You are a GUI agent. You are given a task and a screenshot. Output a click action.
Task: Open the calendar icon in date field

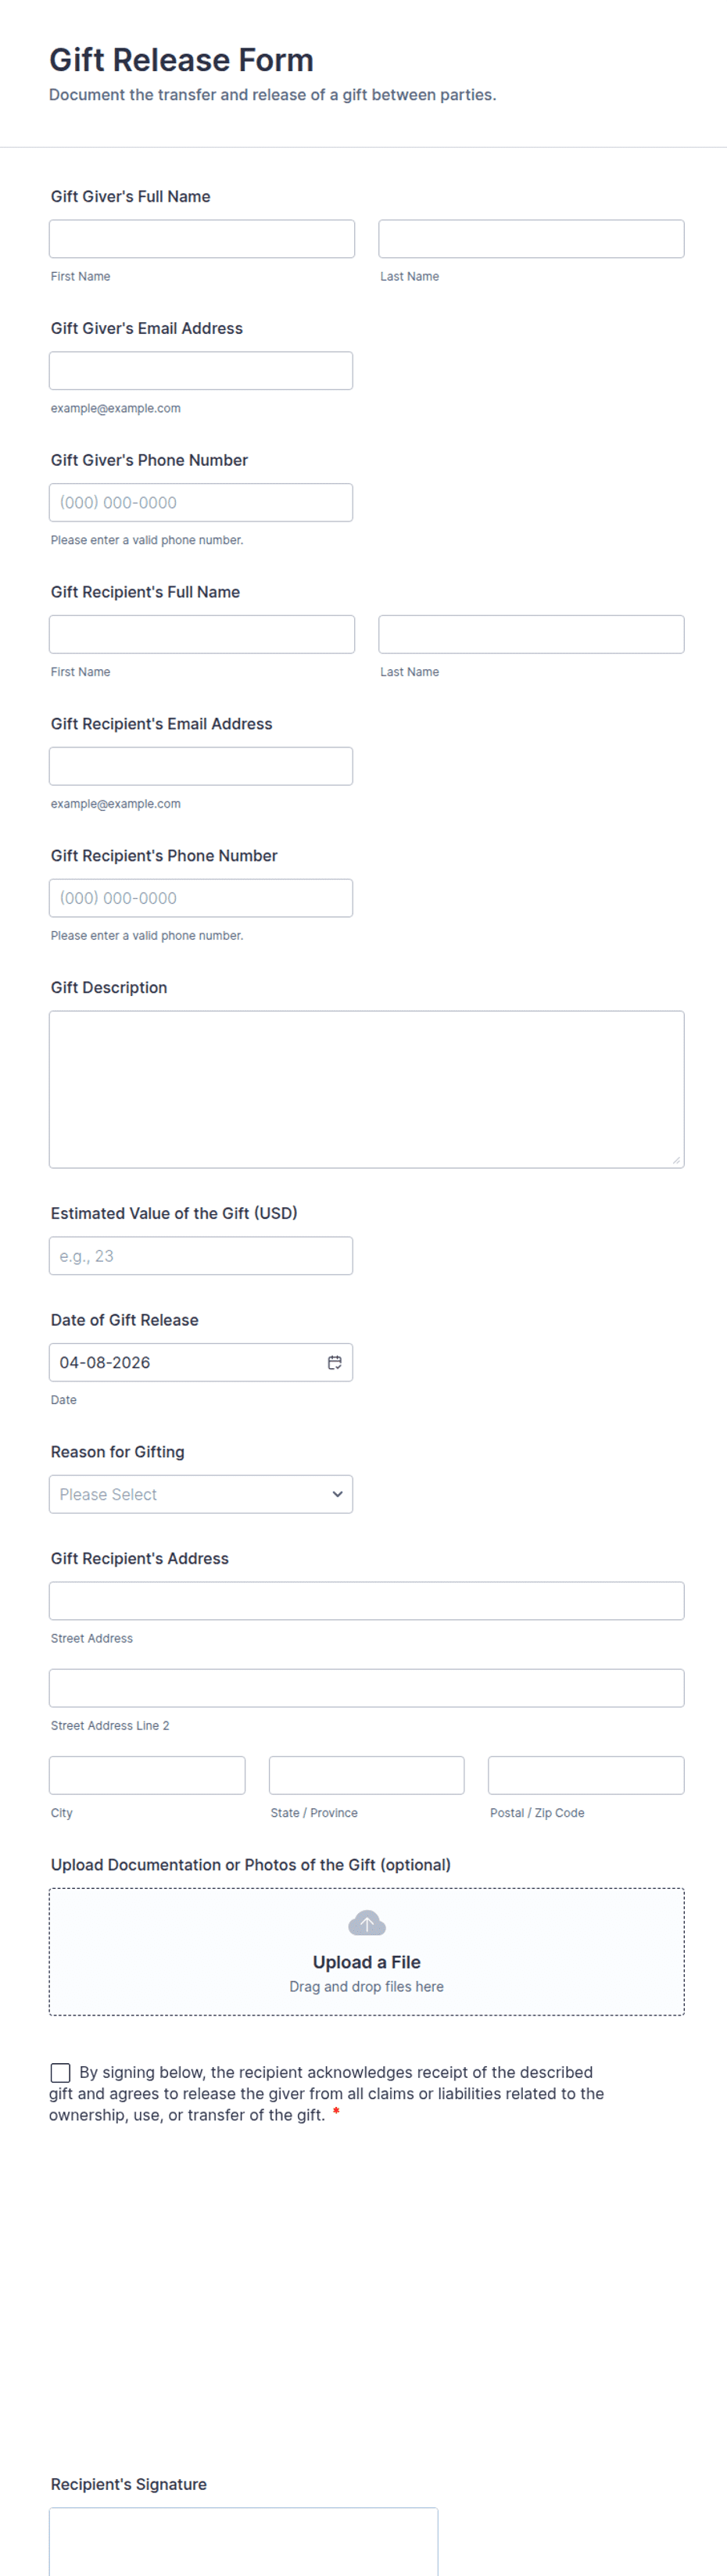[x=335, y=1362]
